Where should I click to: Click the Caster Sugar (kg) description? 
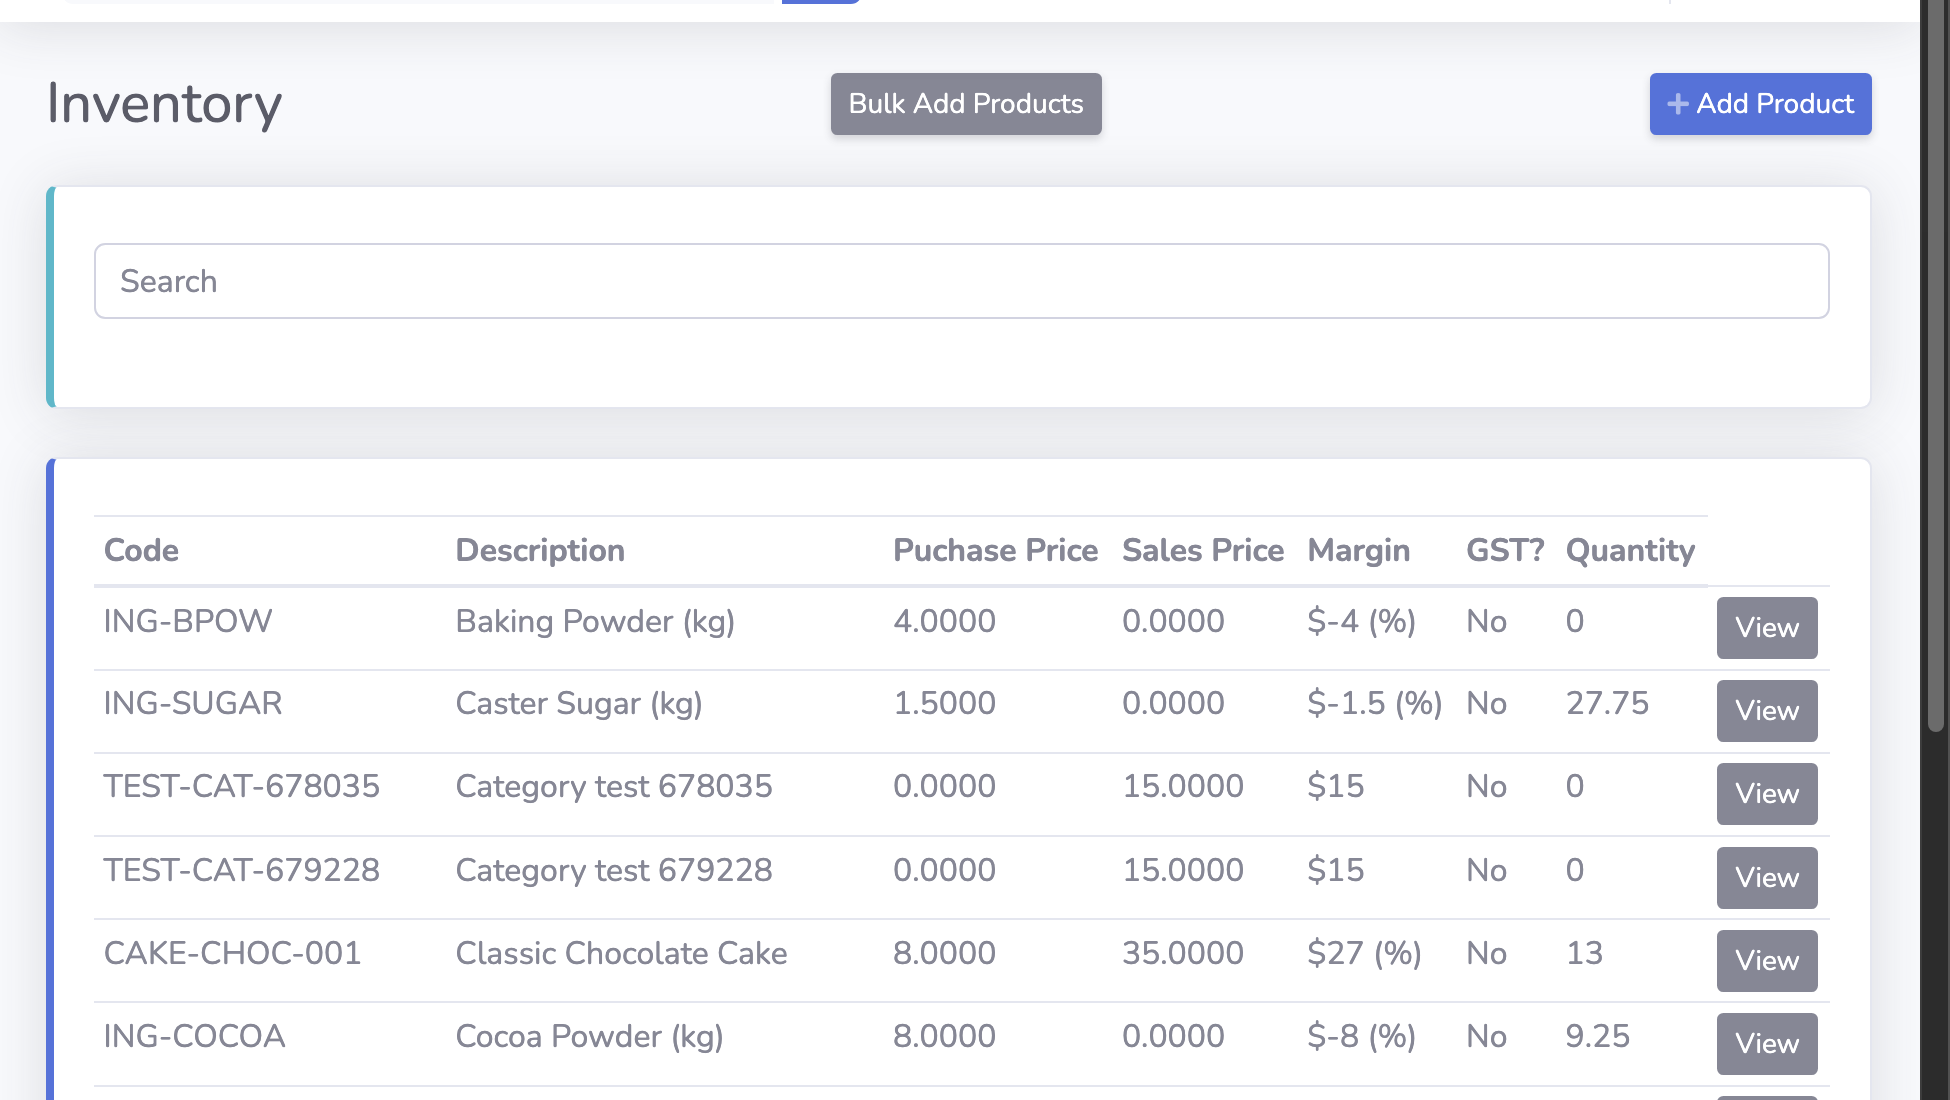[579, 703]
